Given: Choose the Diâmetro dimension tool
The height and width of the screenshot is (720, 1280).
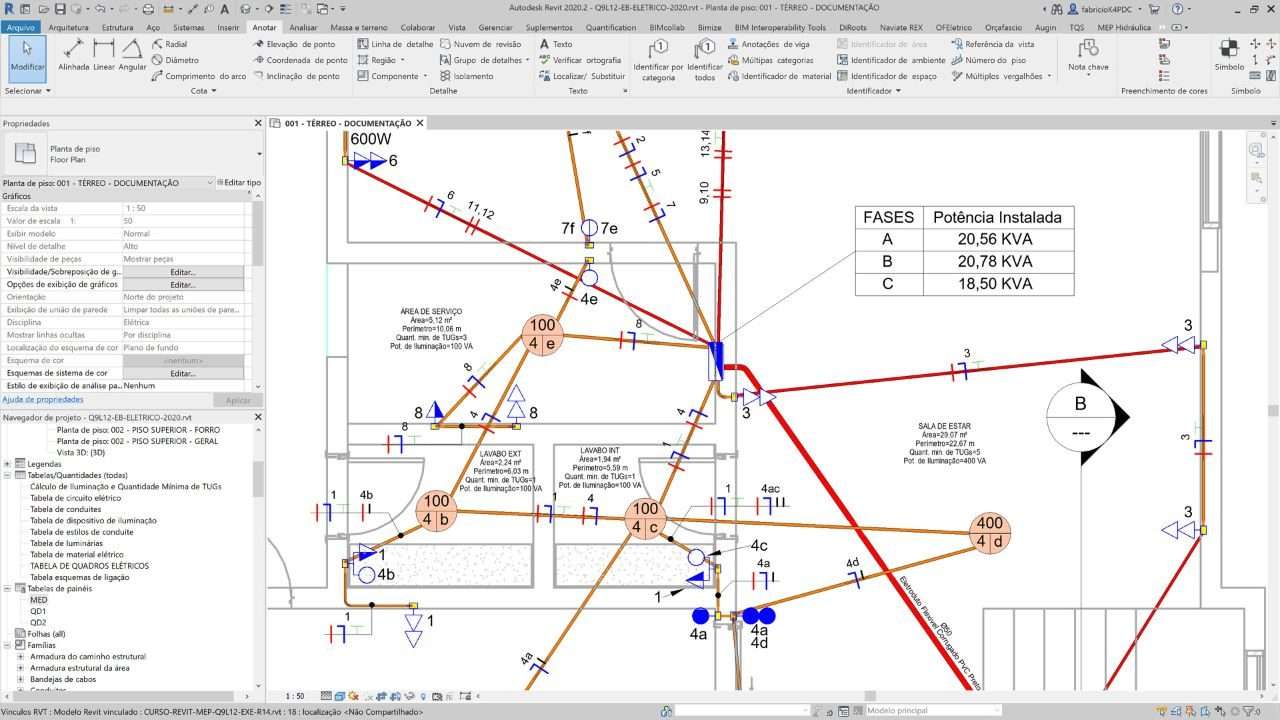Looking at the screenshot, I should point(174,60).
